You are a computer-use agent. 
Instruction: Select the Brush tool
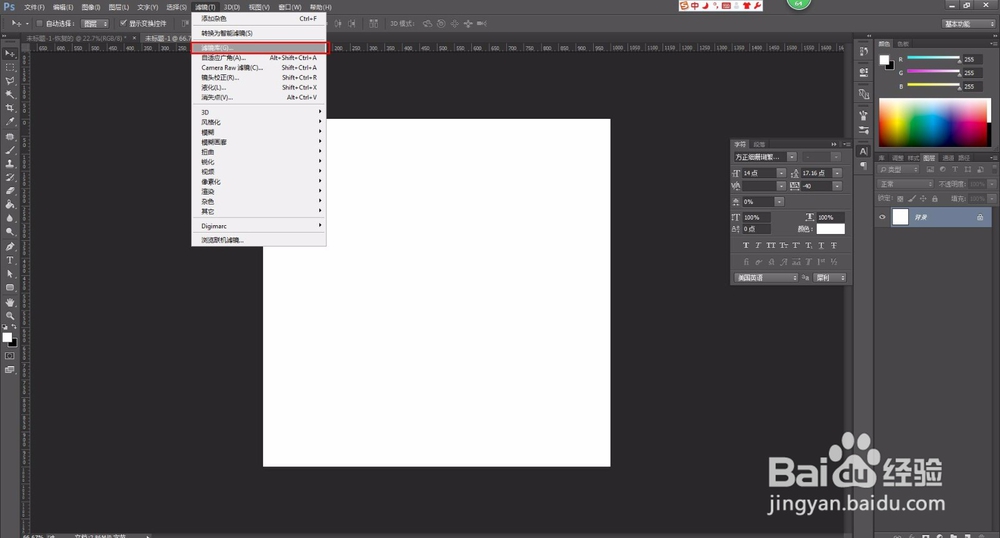pyautogui.click(x=10, y=150)
